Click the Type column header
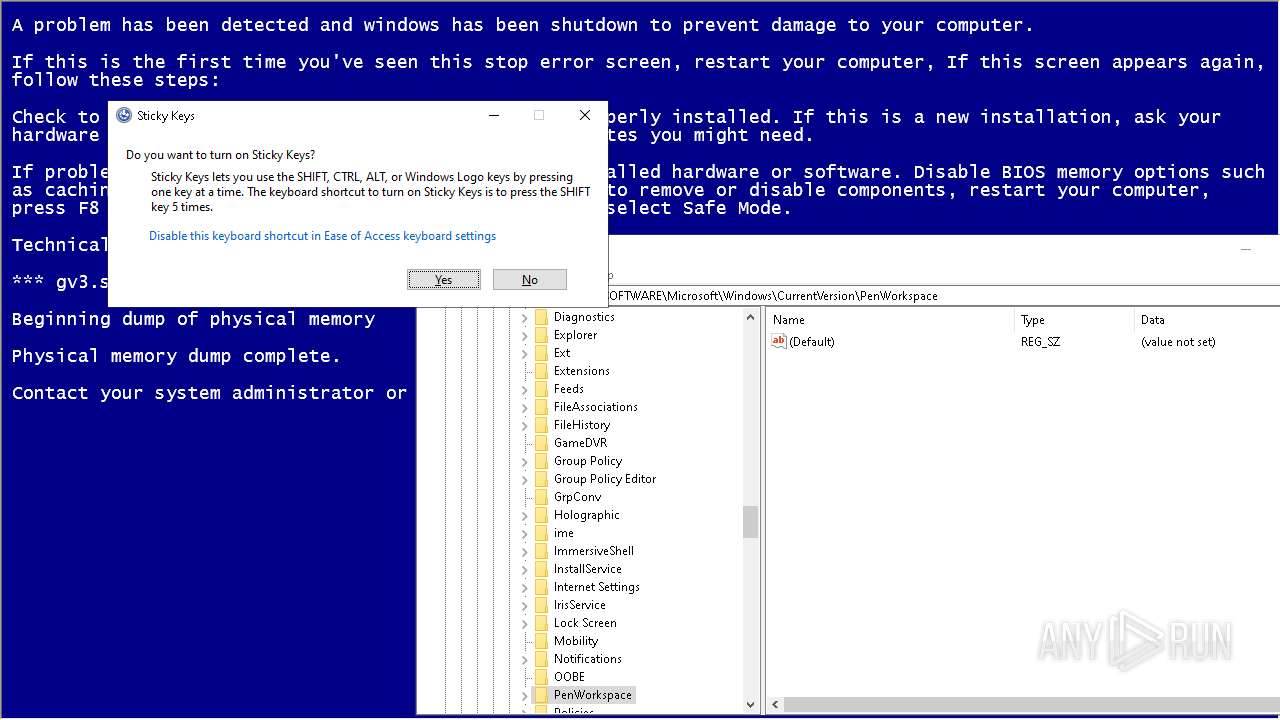This screenshot has width=1280, height=720. [1074, 320]
